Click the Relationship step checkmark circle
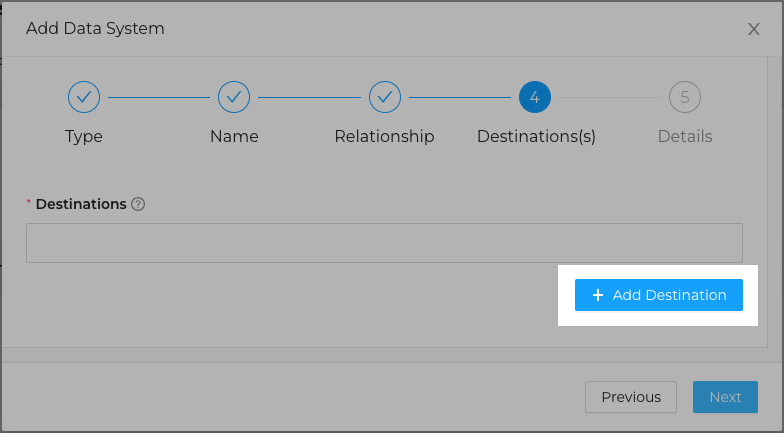 click(384, 97)
